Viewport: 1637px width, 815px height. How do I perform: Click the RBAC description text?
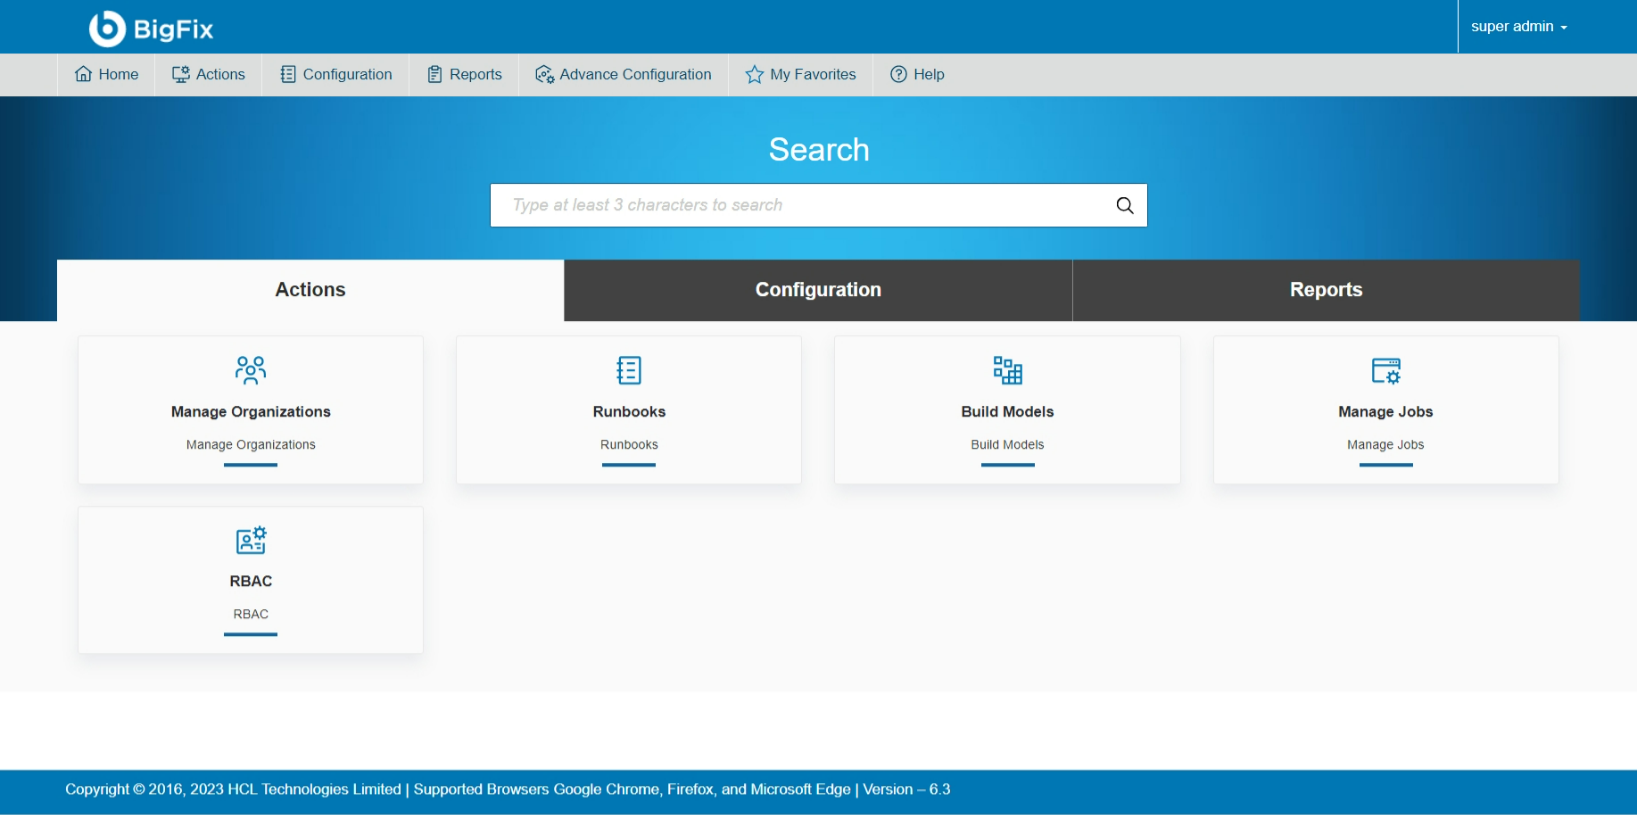pos(251,614)
